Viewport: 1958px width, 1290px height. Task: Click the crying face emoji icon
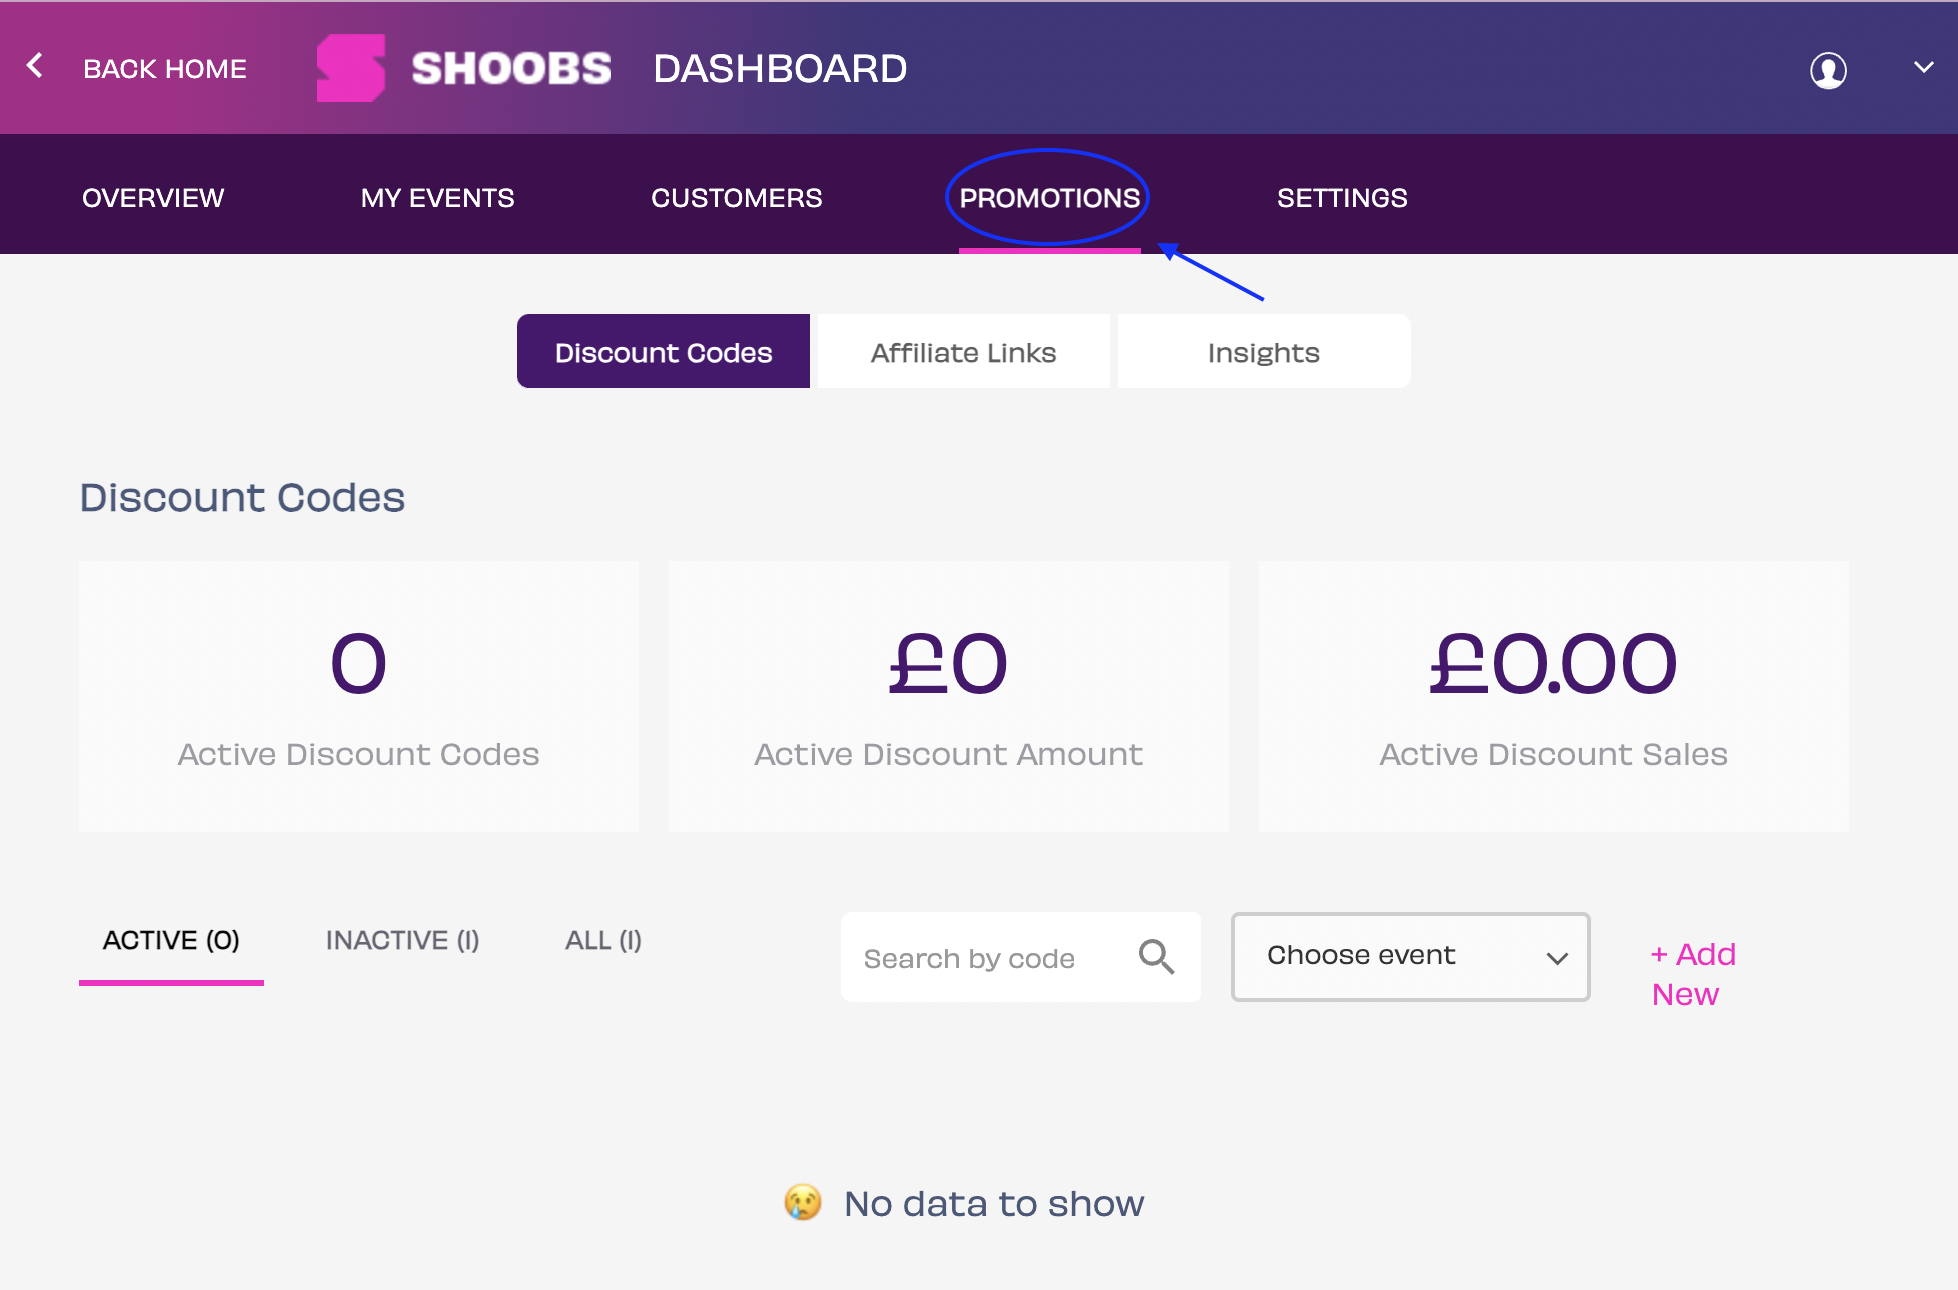[x=803, y=1202]
